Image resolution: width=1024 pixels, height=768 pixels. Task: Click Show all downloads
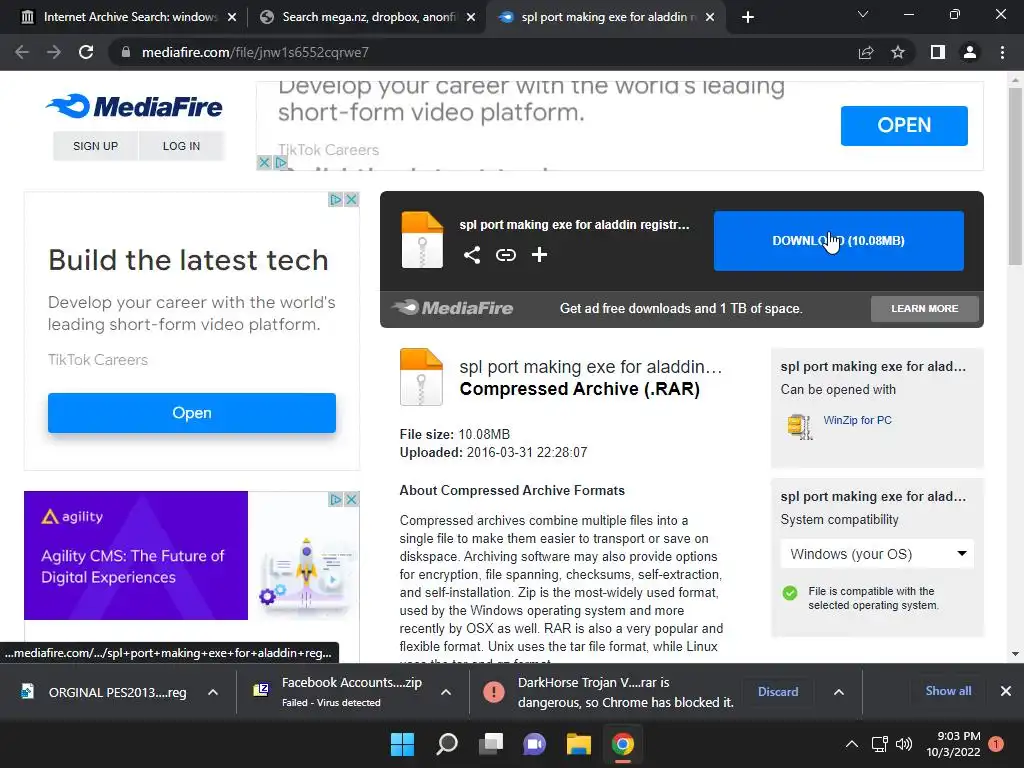pyautogui.click(x=948, y=691)
